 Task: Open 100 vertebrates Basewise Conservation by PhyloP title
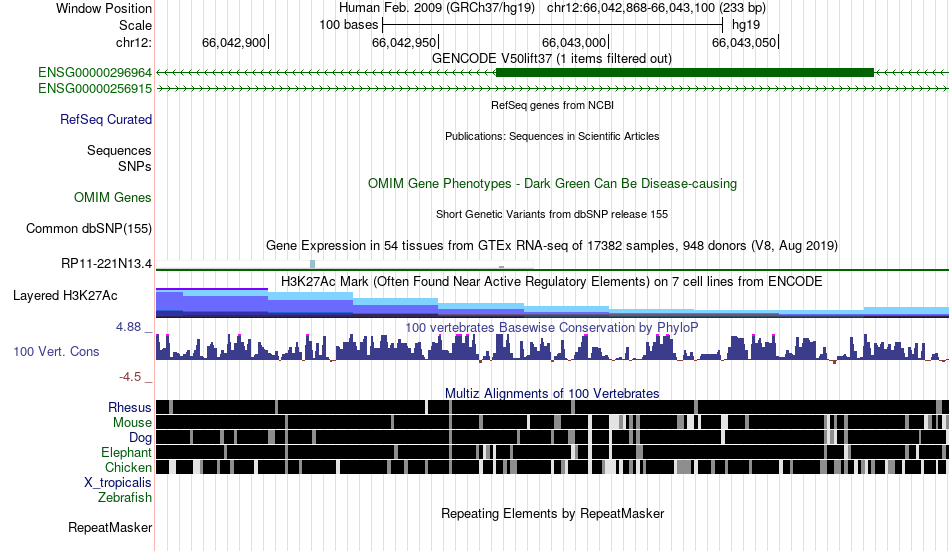pos(552,328)
